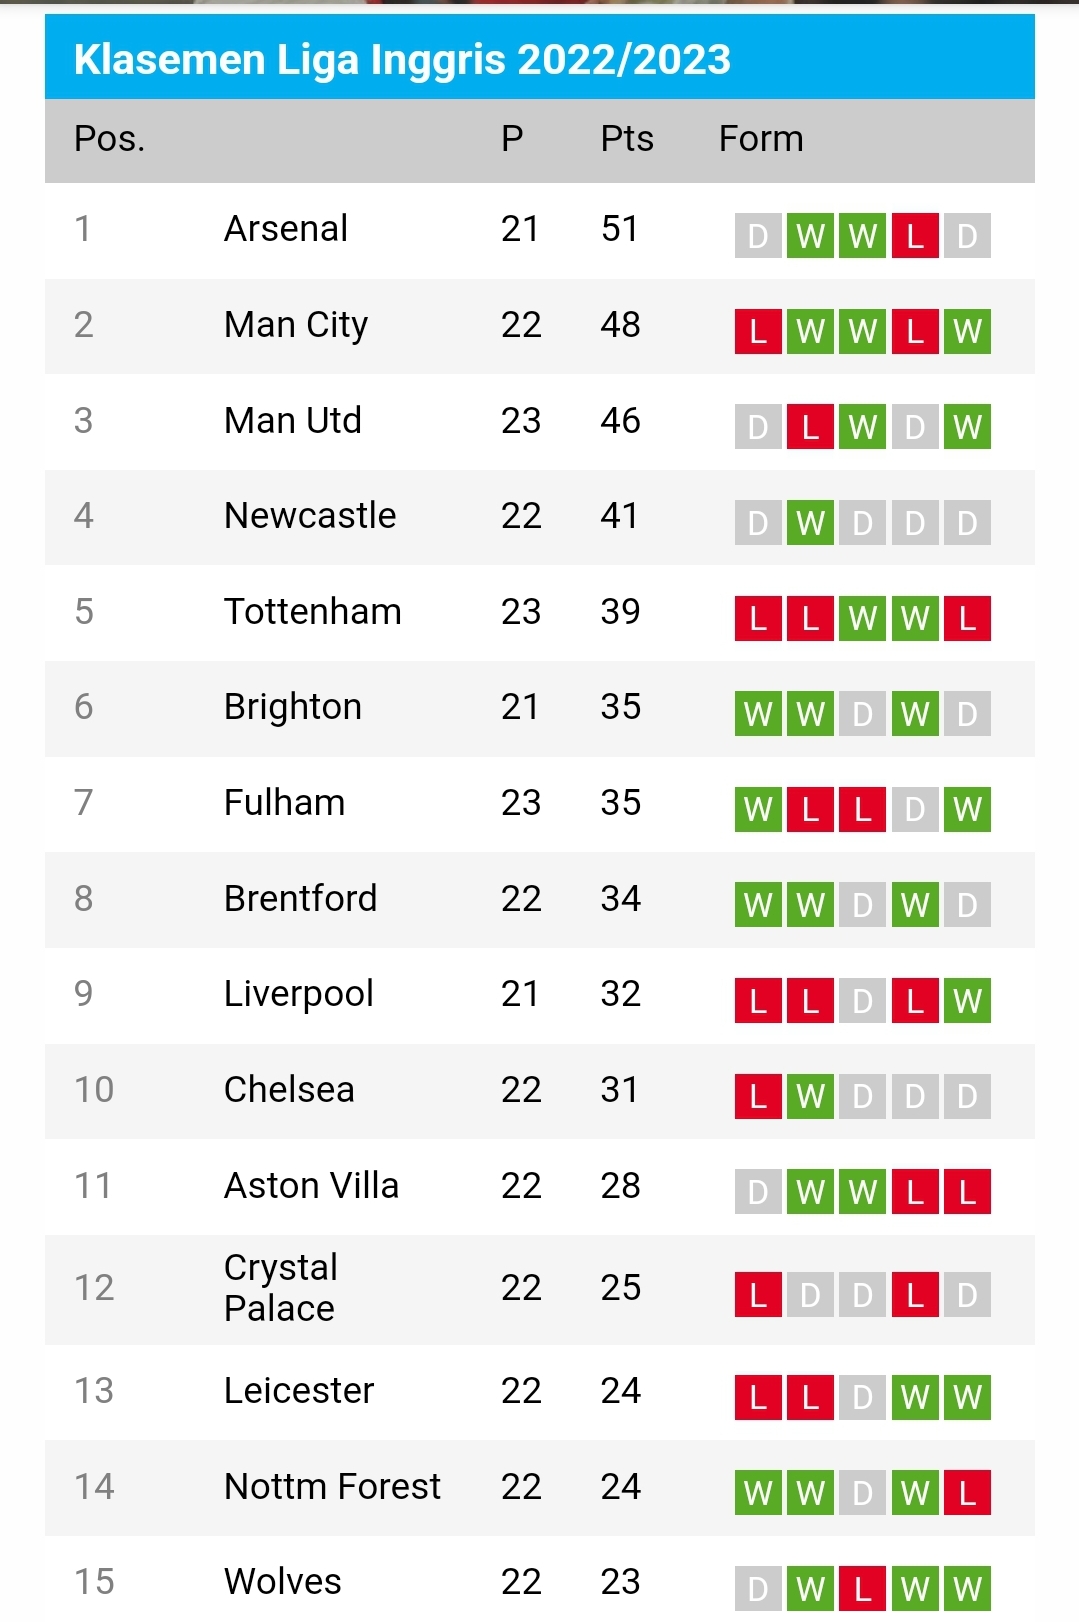Open the Crystal Palace team name

[x=281, y=1288]
